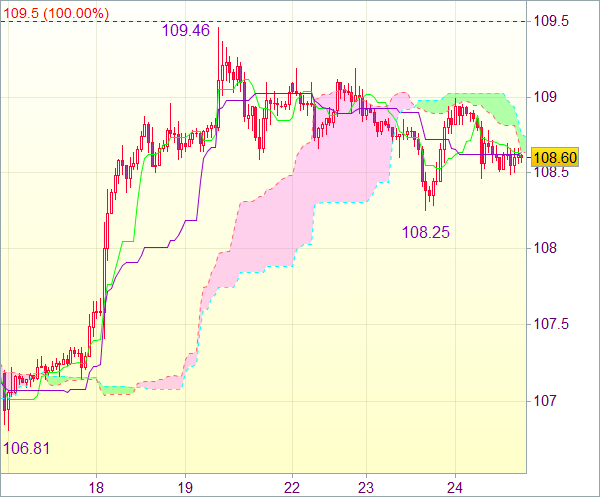The image size is (600, 497).
Task: Click the 107 price axis label
Action: click(545, 401)
